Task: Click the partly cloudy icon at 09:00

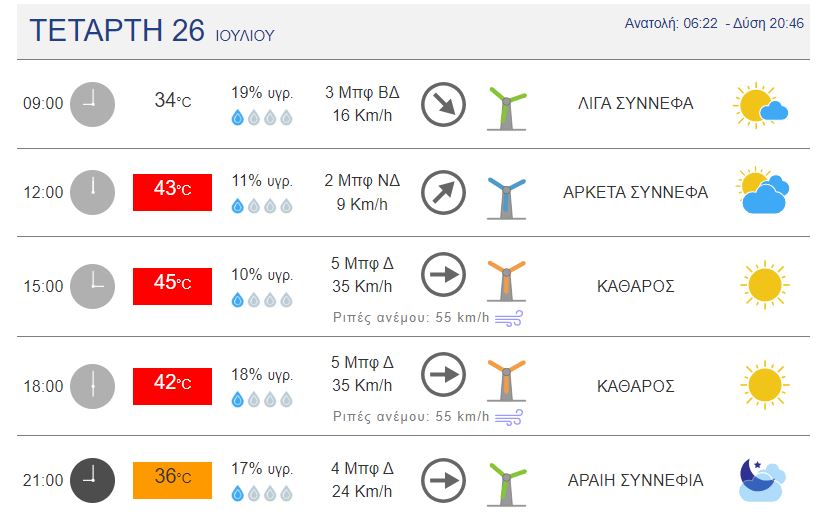Action: (761, 104)
